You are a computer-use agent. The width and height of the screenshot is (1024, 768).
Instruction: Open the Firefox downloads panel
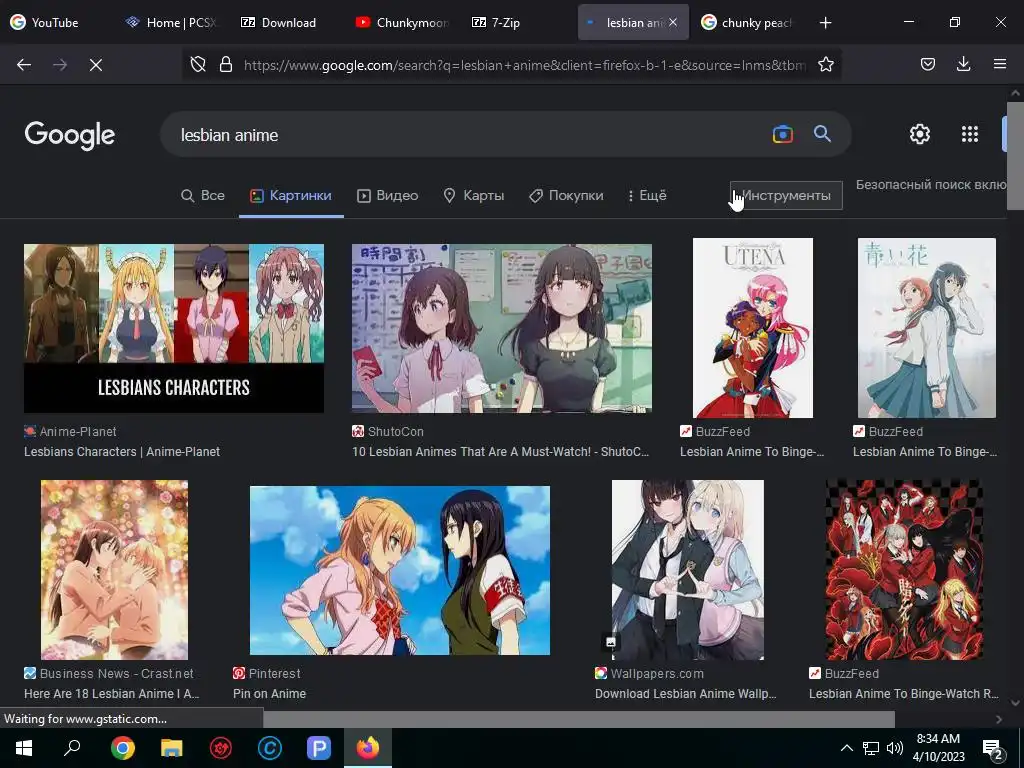tap(963, 64)
